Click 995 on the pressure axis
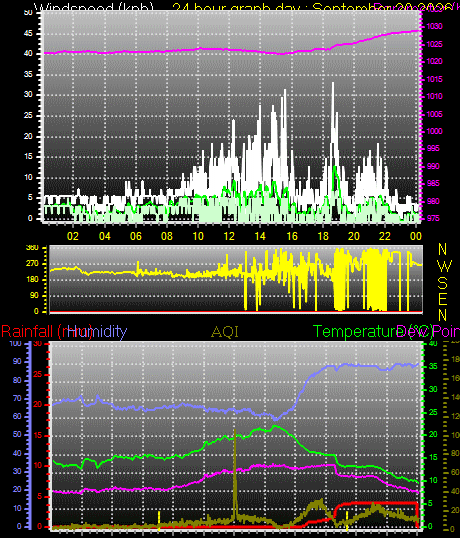This screenshot has width=460, height=538. pos(433,149)
